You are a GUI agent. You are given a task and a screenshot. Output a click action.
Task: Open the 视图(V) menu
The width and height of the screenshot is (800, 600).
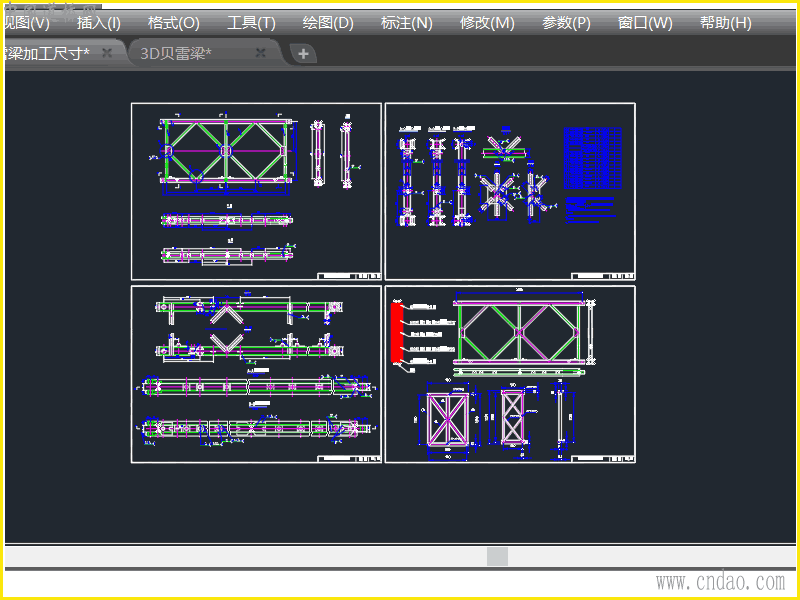pyautogui.click(x=27, y=23)
